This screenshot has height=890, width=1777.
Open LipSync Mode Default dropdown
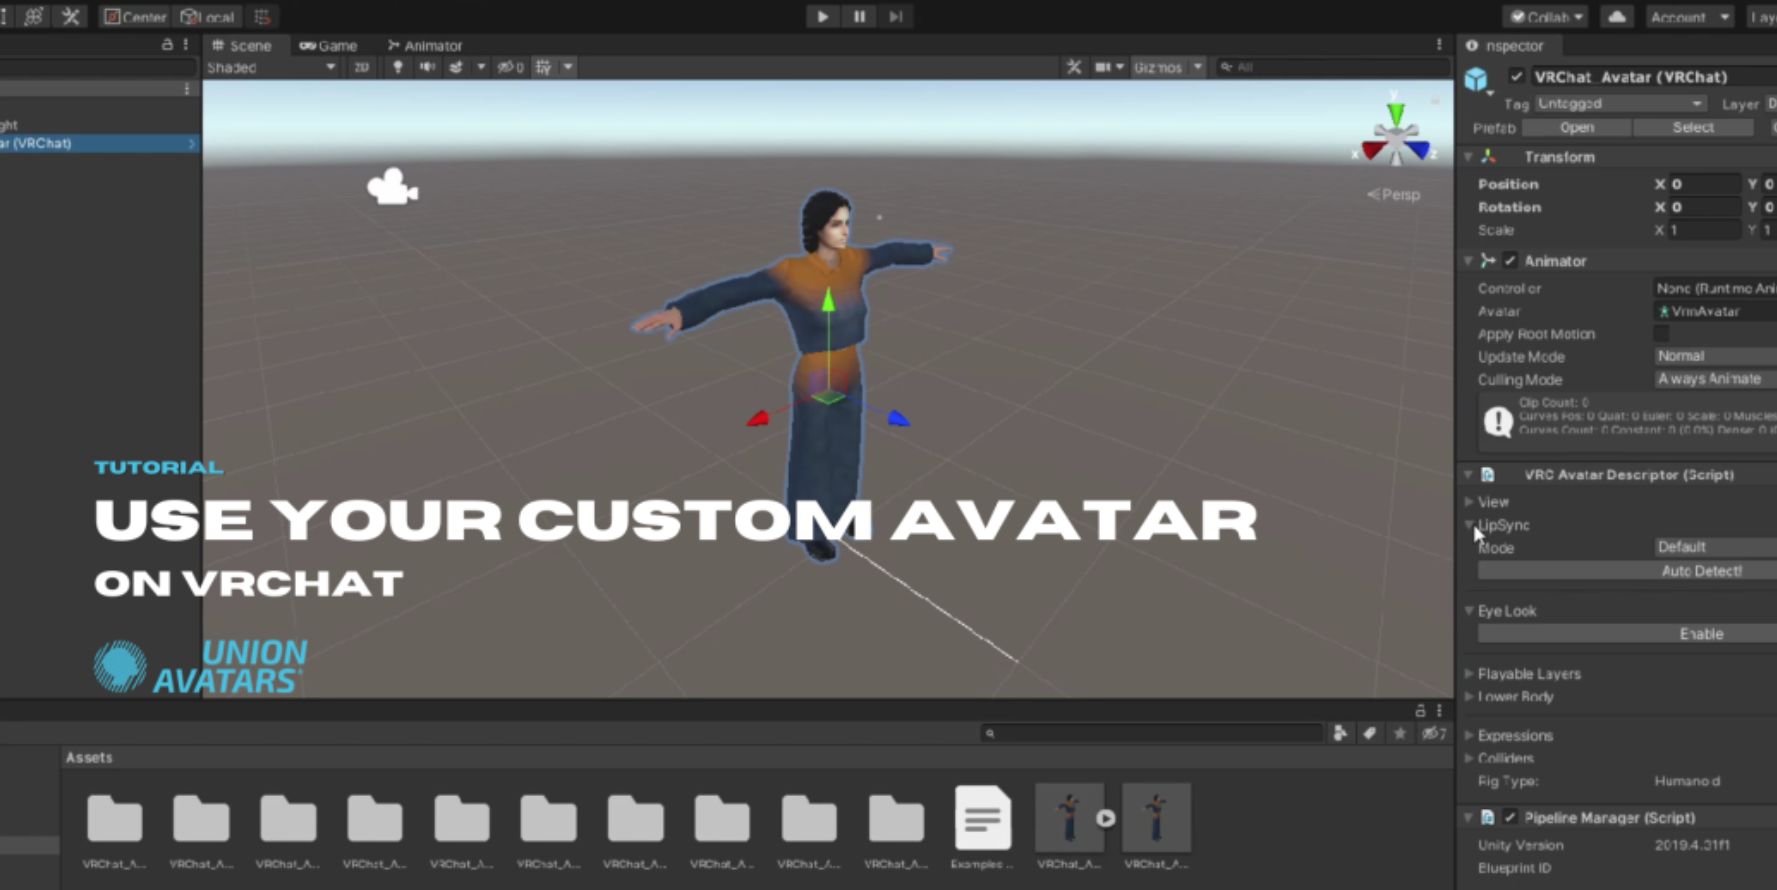click(x=1714, y=547)
